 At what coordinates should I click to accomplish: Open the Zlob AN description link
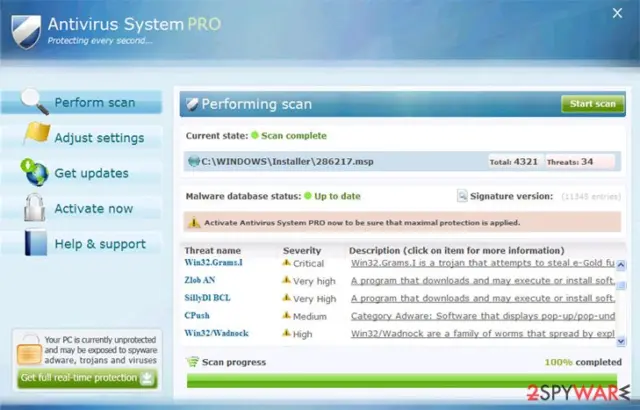tap(482, 281)
